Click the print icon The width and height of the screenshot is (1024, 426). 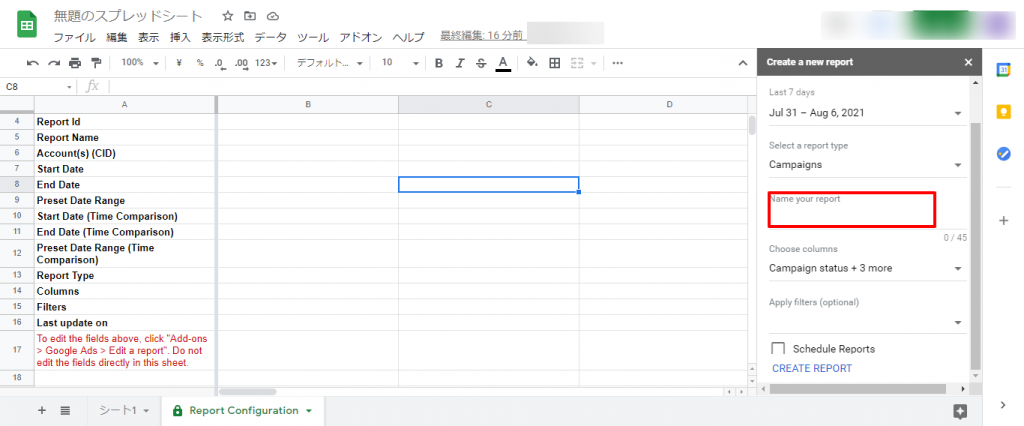tap(75, 63)
